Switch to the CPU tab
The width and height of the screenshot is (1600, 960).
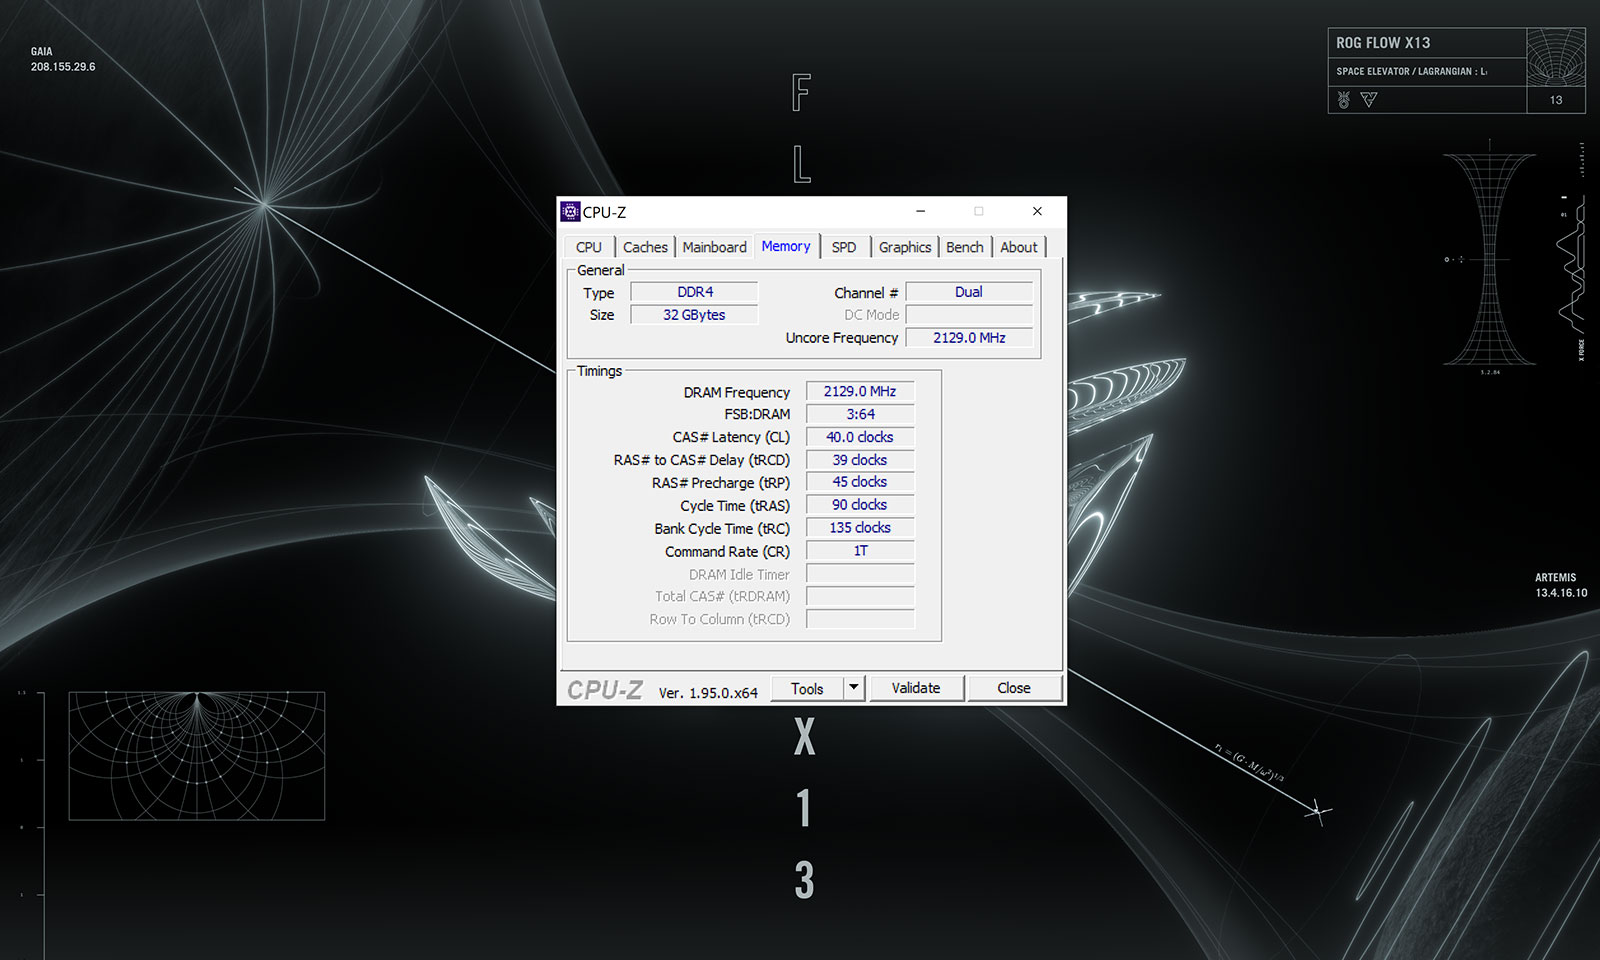(589, 247)
